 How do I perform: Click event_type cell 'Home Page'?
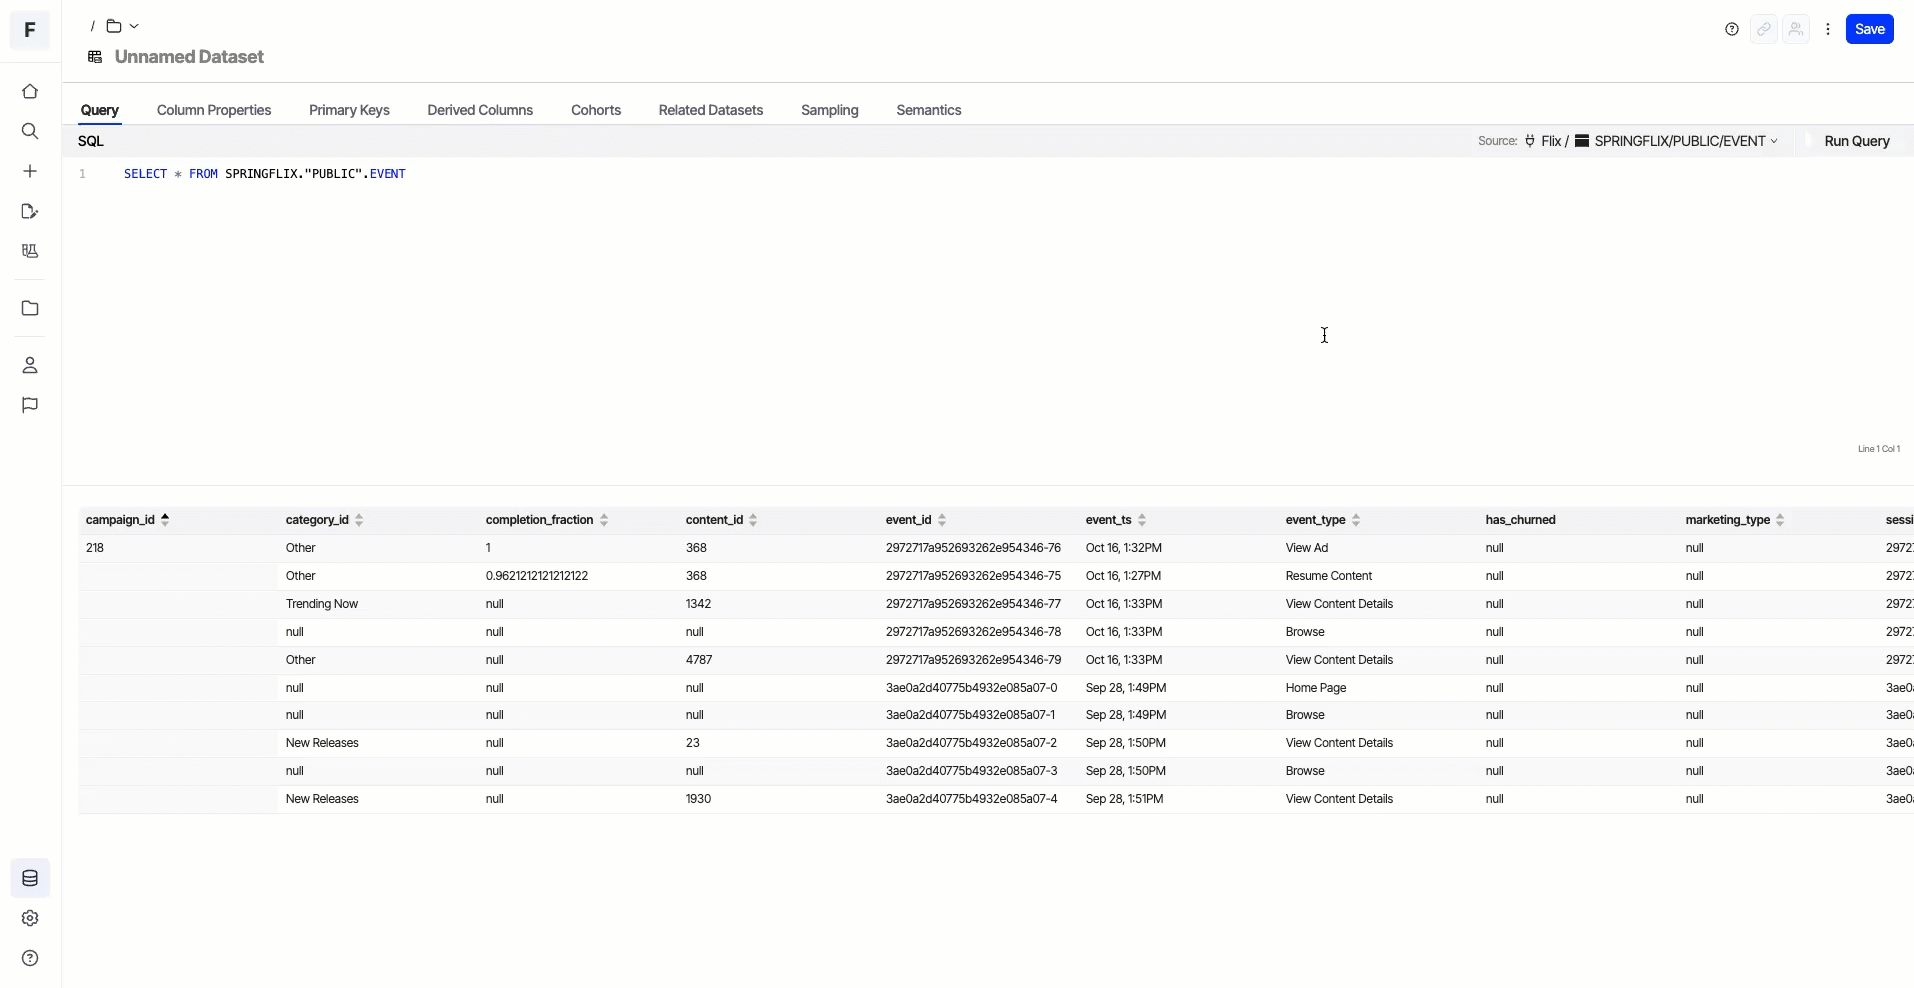1316,688
